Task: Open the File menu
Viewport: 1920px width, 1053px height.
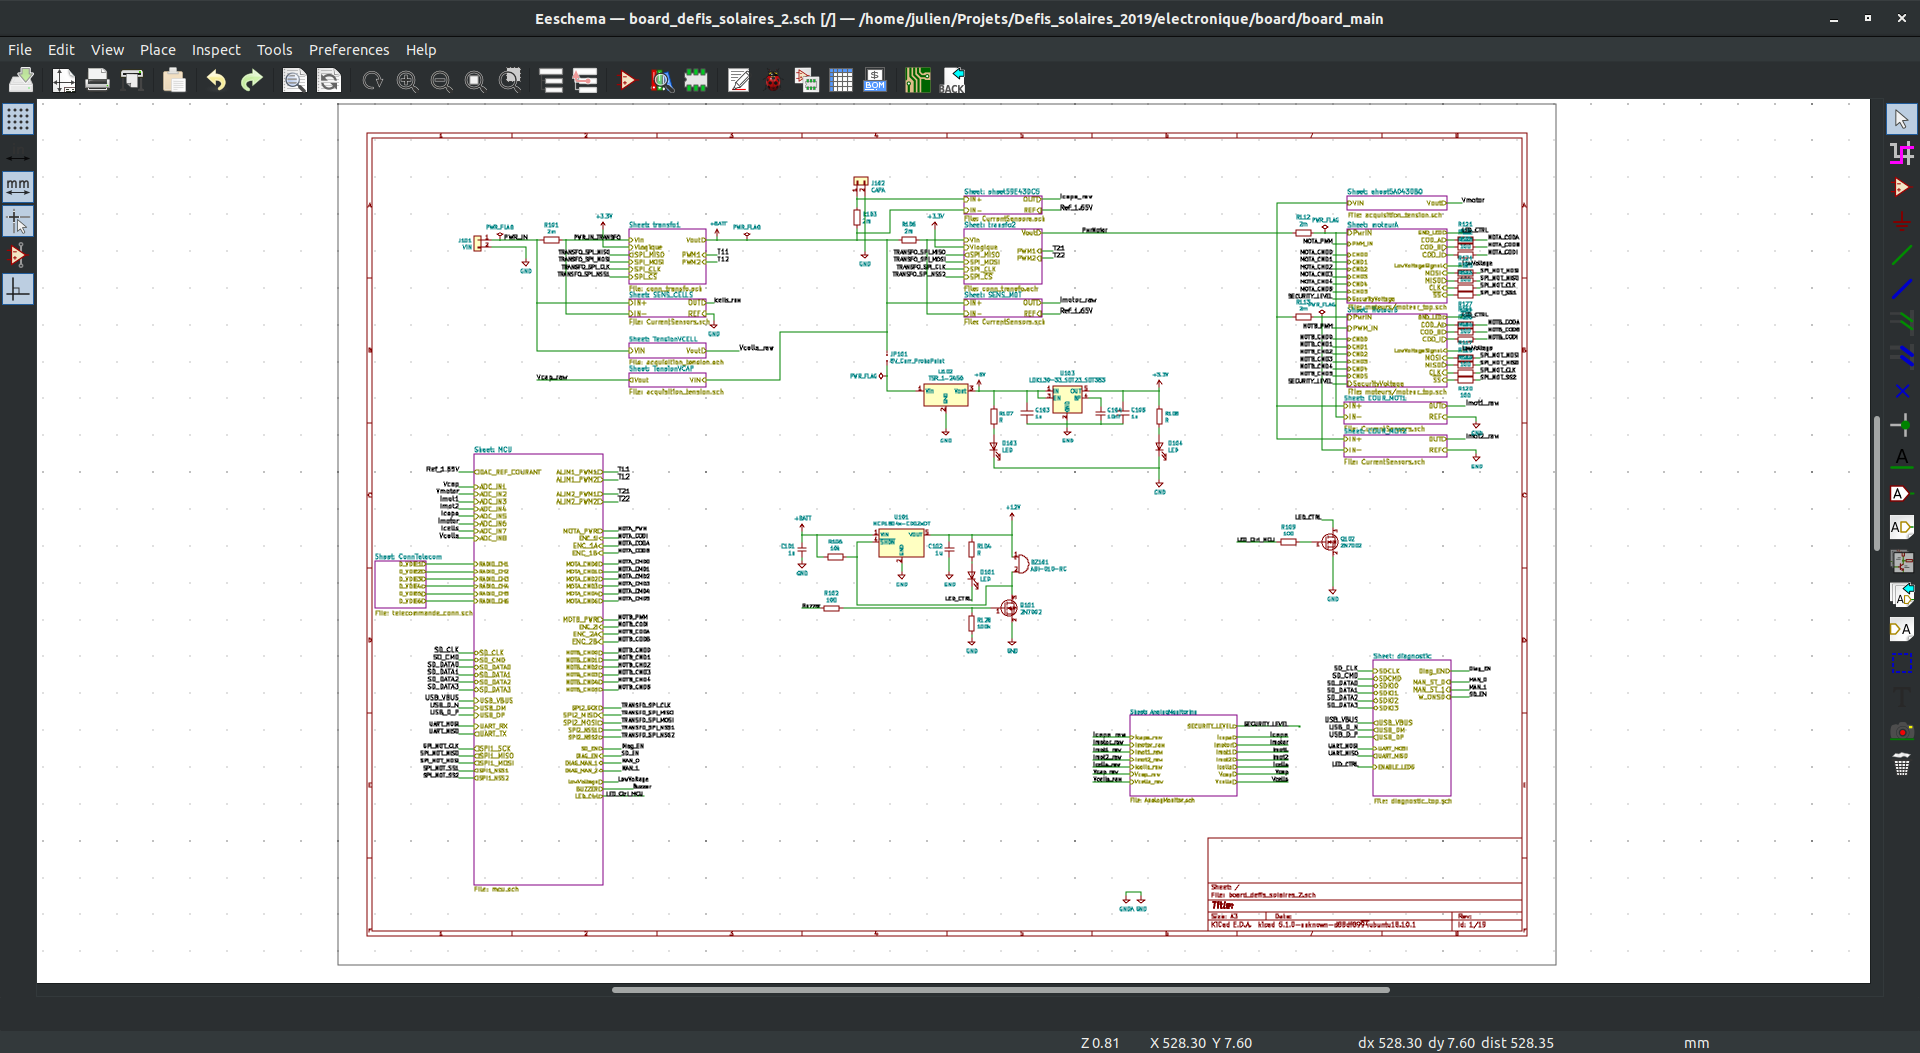Action: [x=20, y=49]
